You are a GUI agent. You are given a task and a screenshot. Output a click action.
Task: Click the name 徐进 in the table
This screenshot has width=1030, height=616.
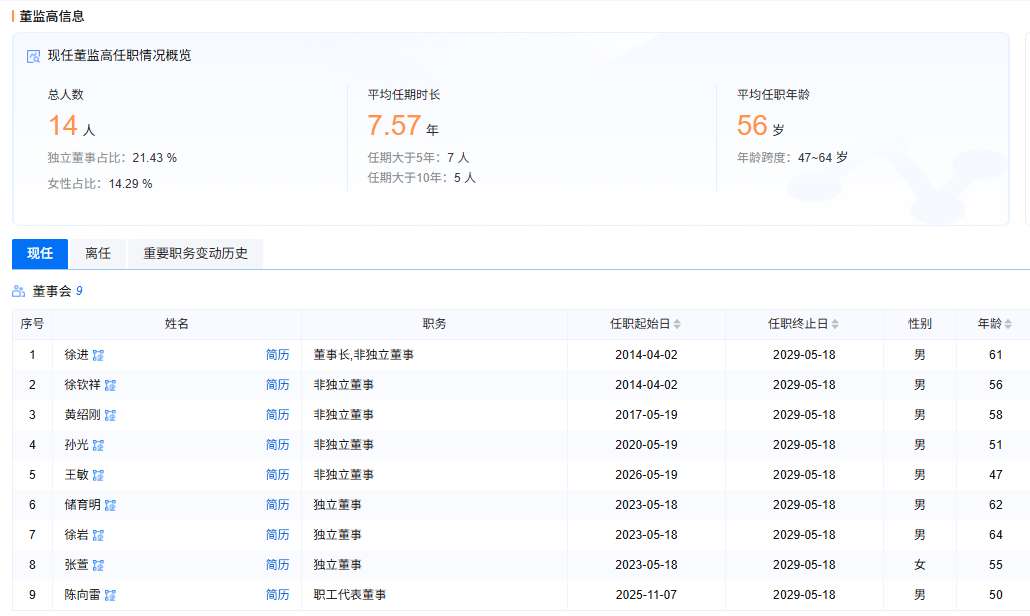click(x=76, y=355)
